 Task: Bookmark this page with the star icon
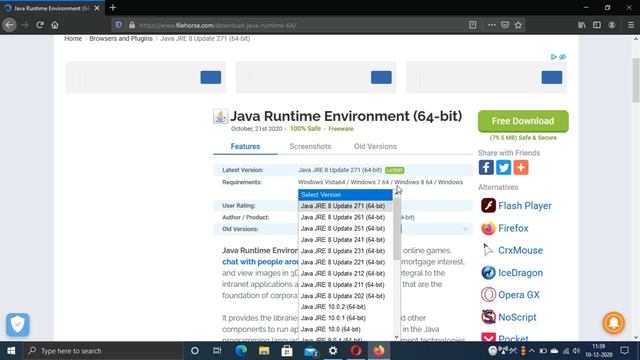pos(518,25)
